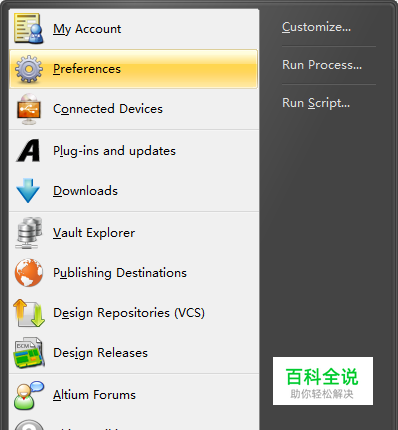Screen dimensions: 398x430
Task: Click the Connected Devices USB monitor icon
Action: (29, 109)
